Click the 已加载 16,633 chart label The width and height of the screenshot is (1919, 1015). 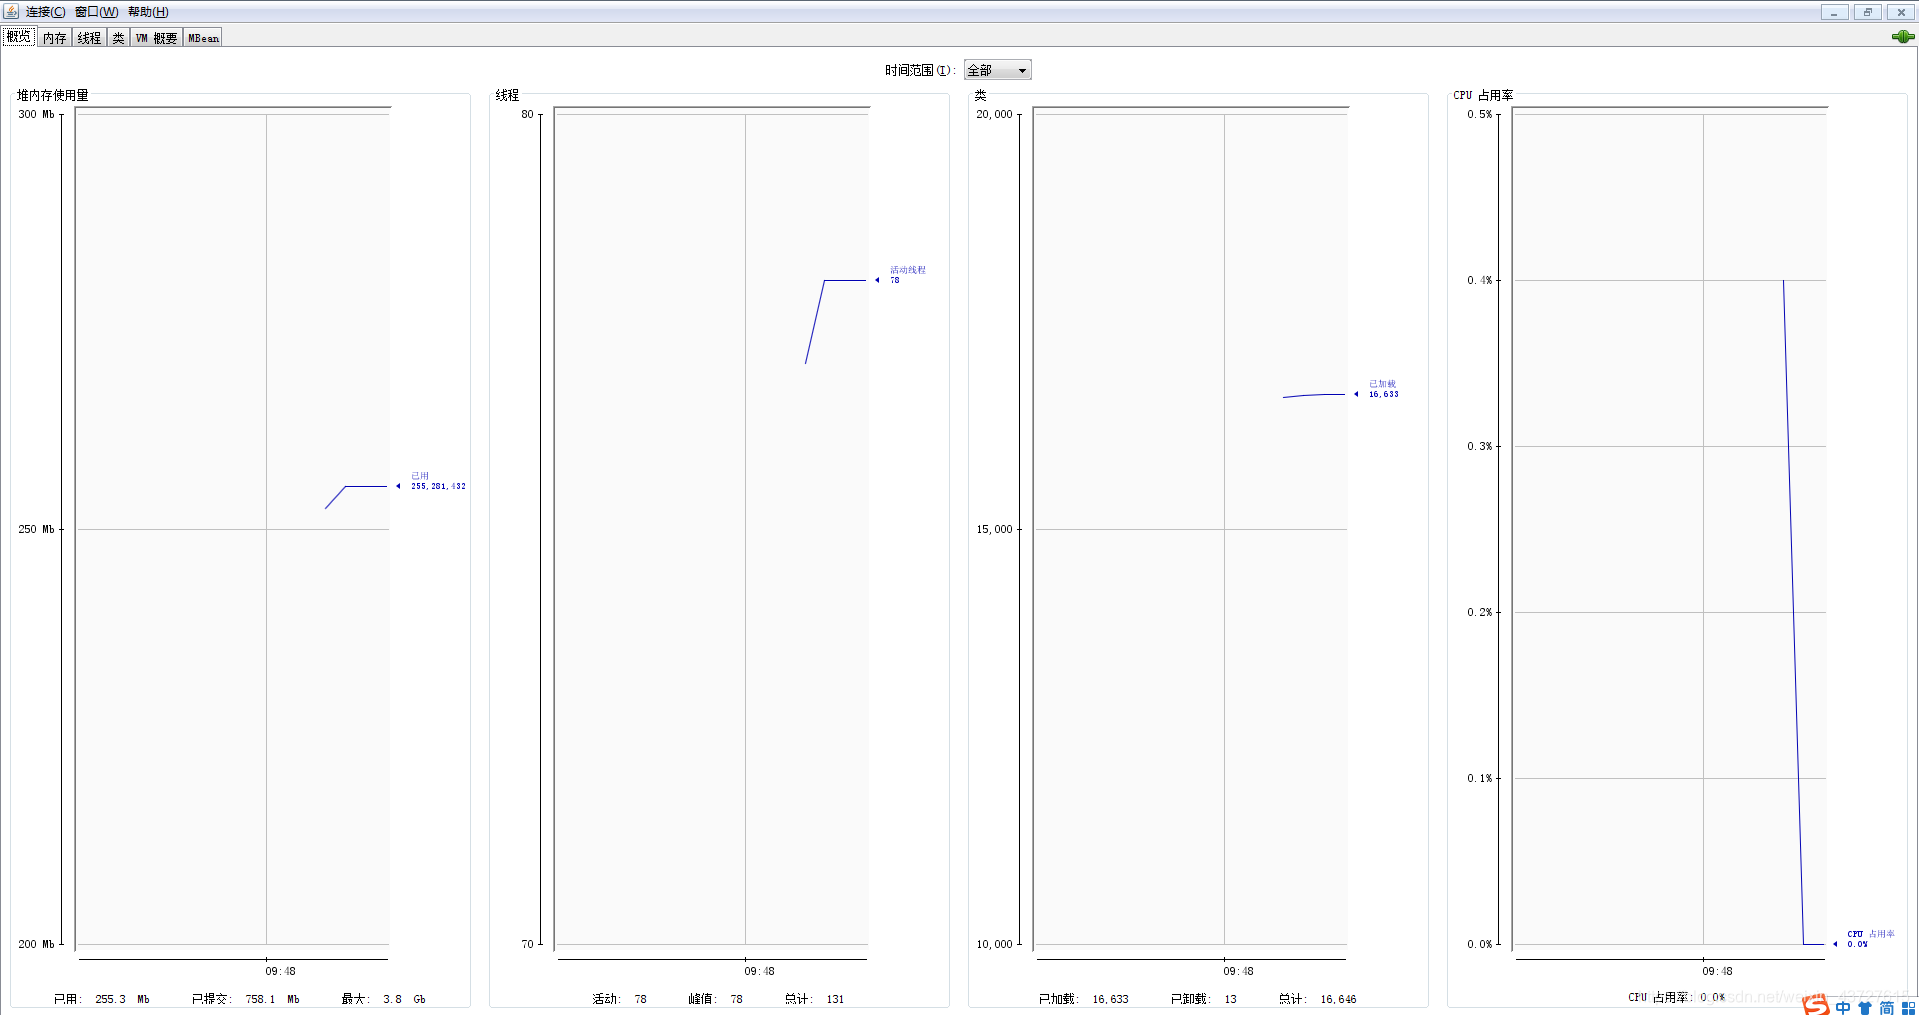click(1384, 389)
